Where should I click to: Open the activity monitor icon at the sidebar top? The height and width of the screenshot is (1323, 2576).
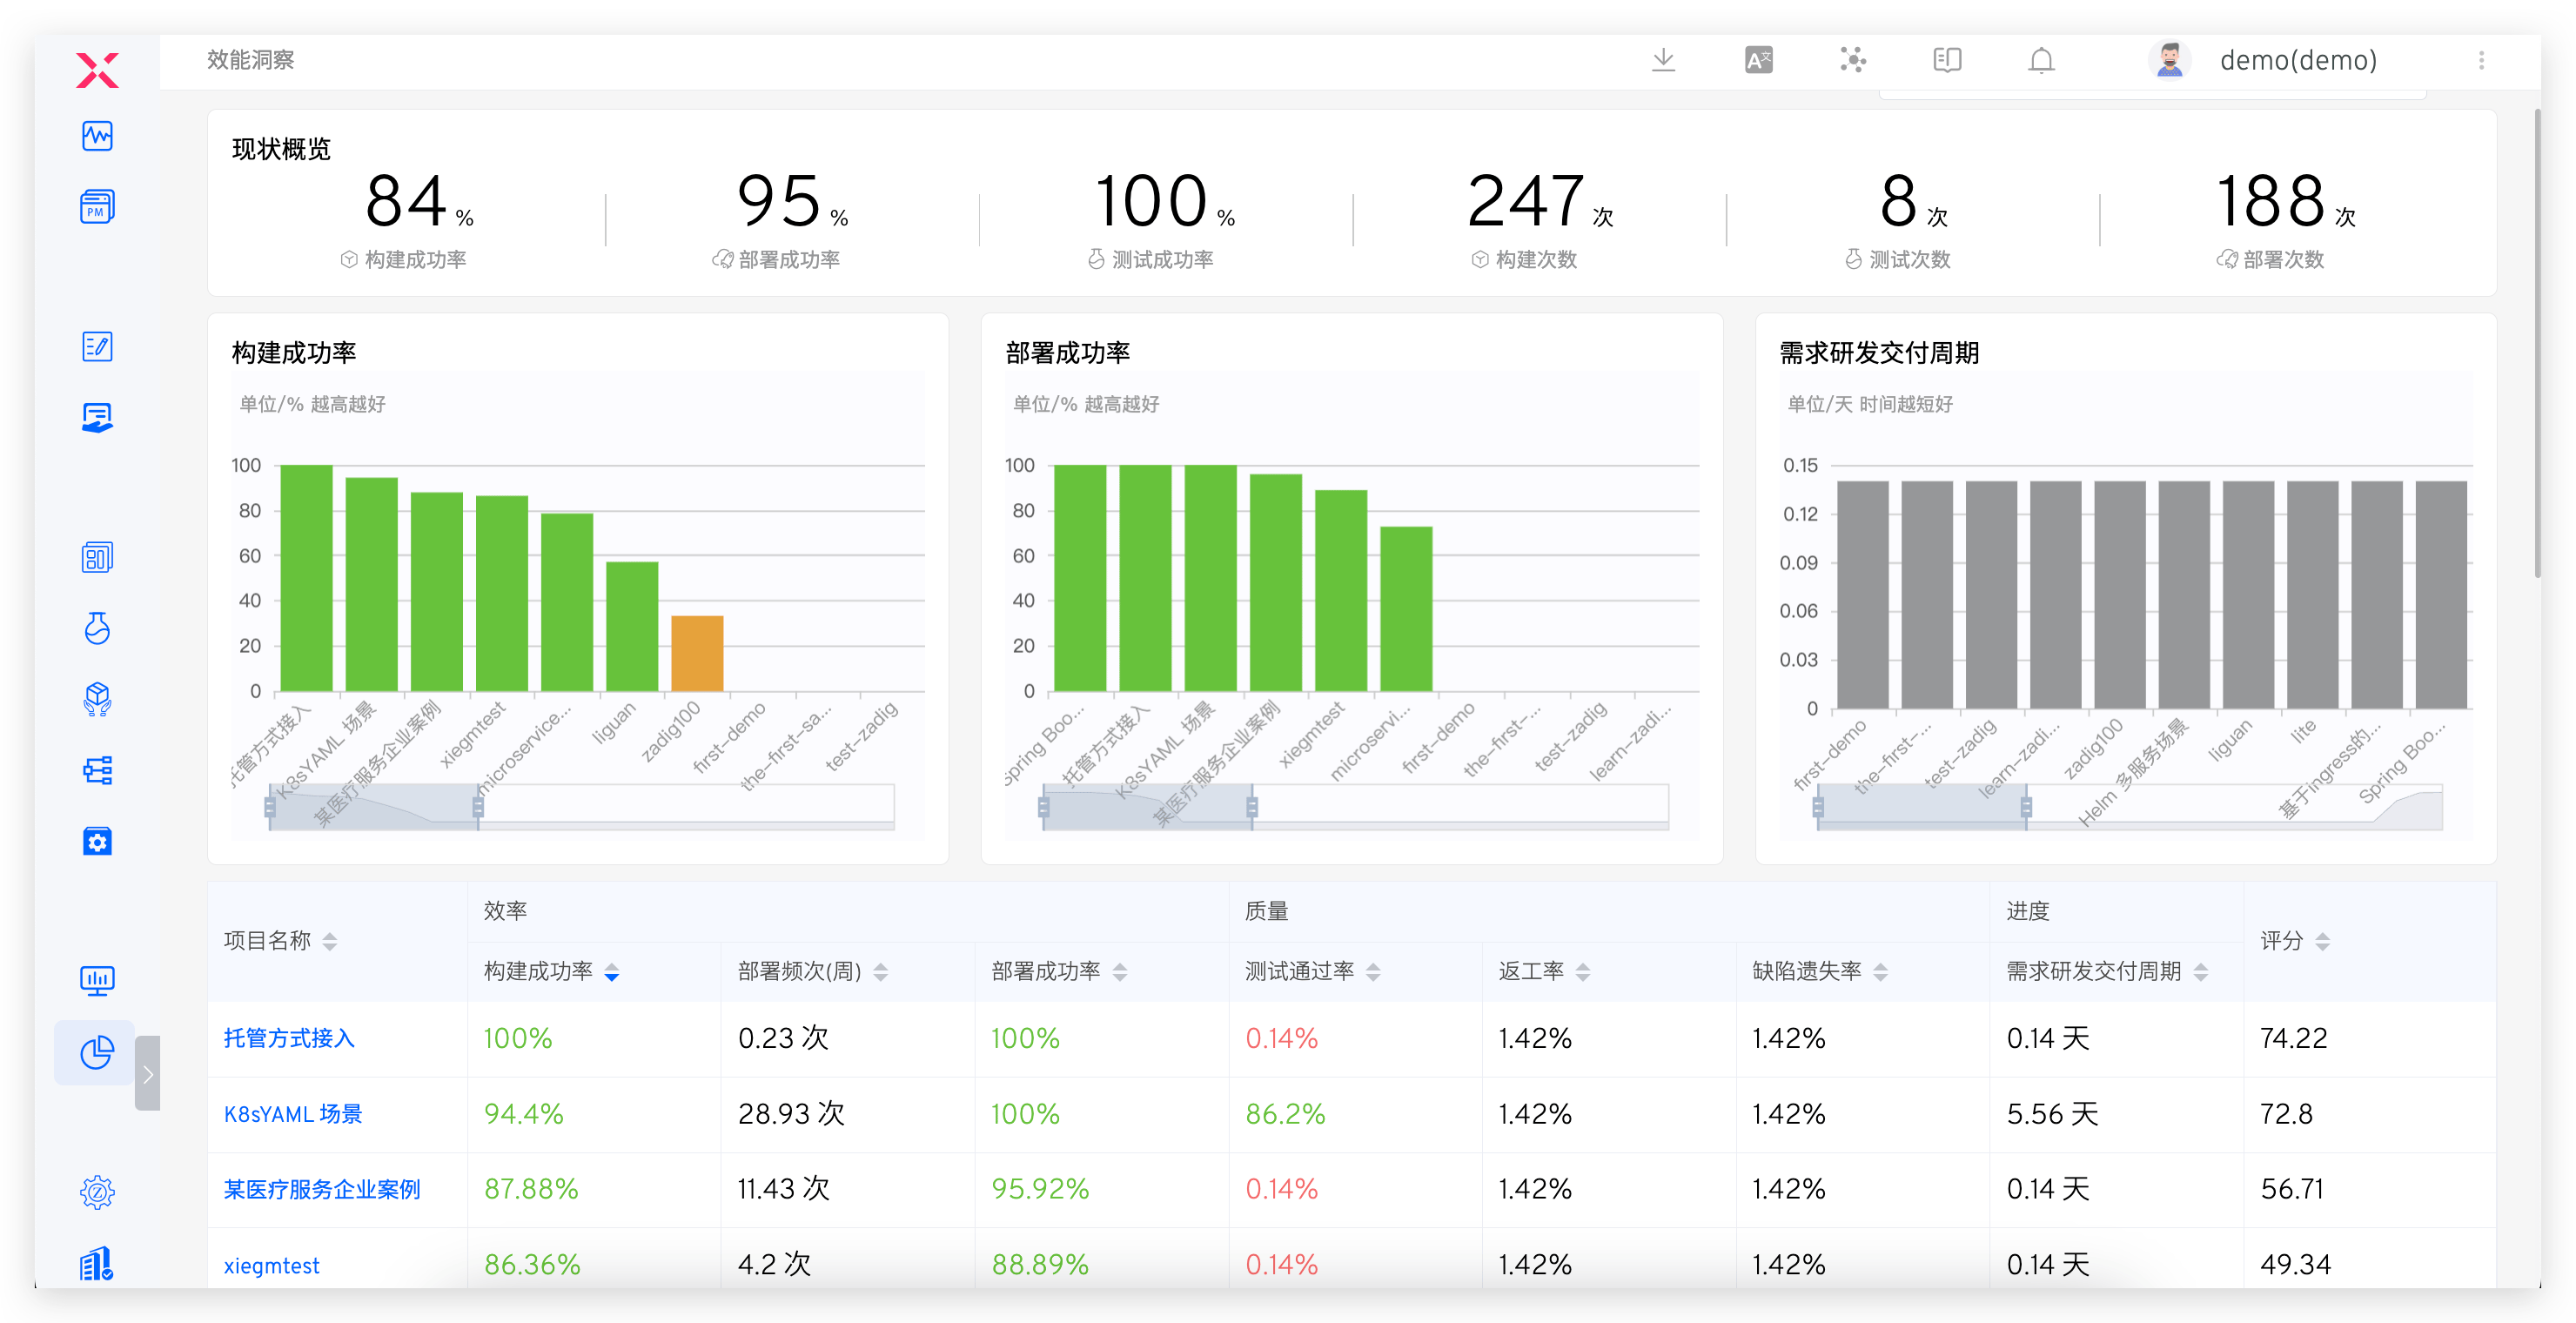pos(97,136)
